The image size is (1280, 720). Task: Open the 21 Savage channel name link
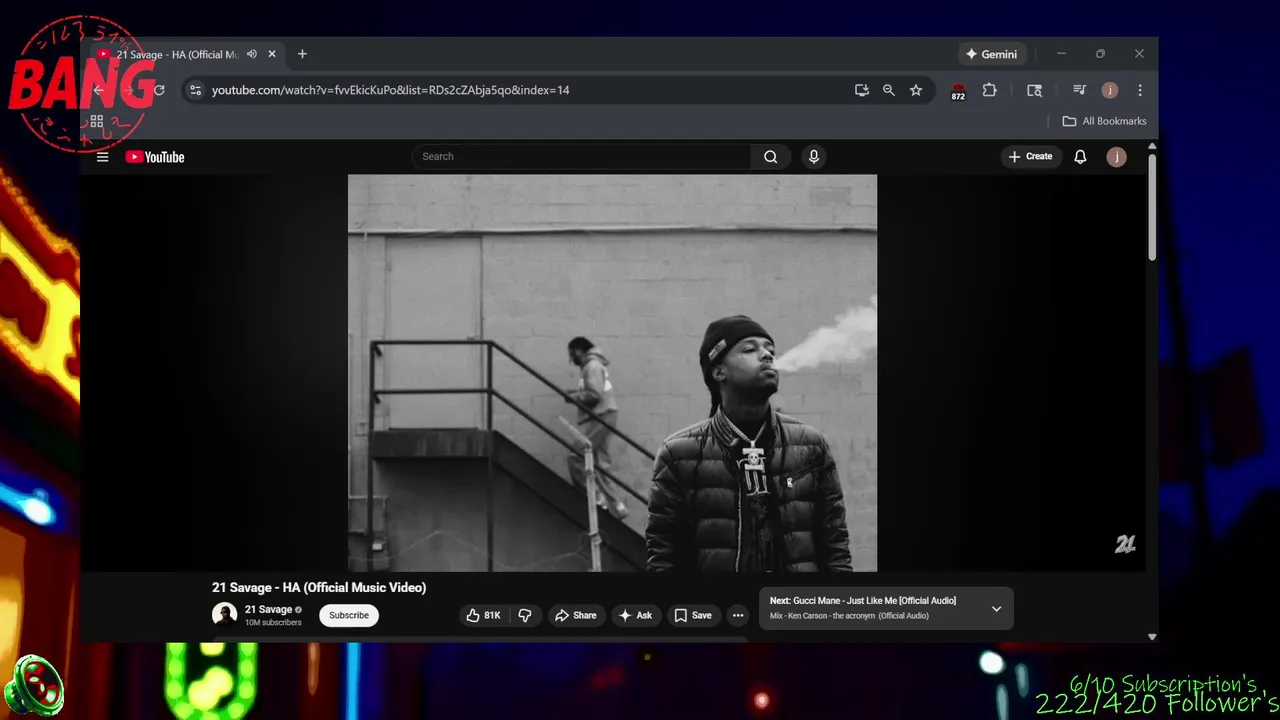268,610
